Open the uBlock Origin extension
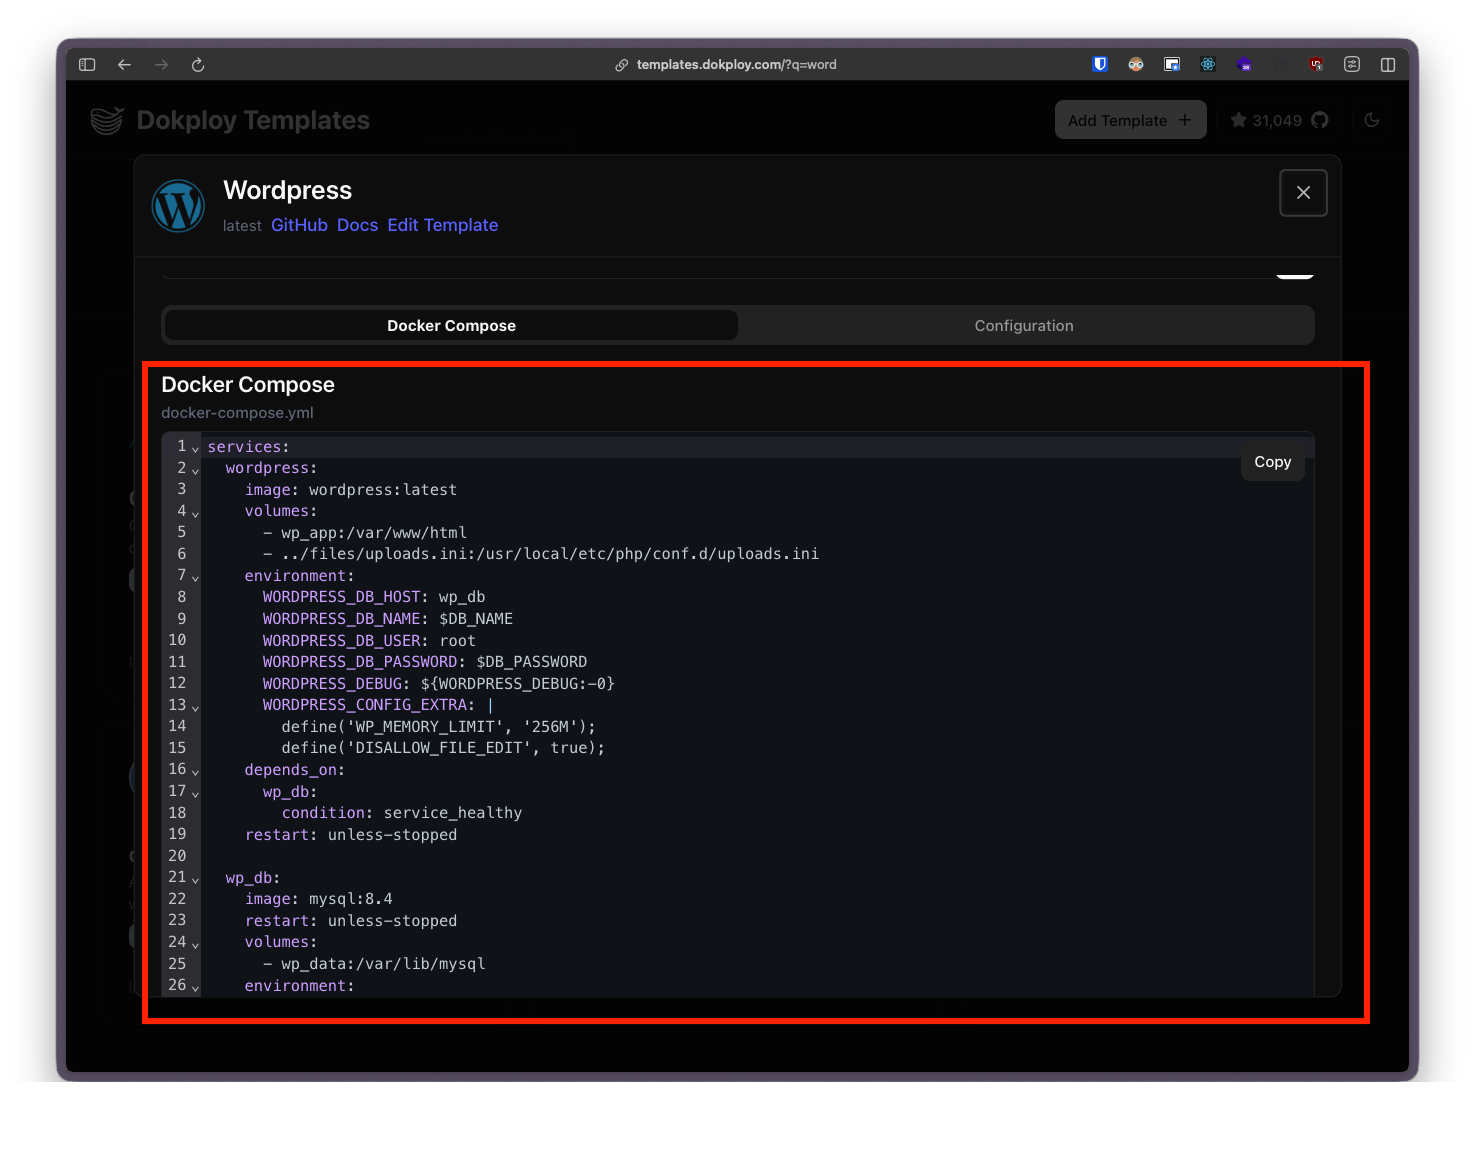Screen dimensions: 1475x1156 [x=1316, y=64]
